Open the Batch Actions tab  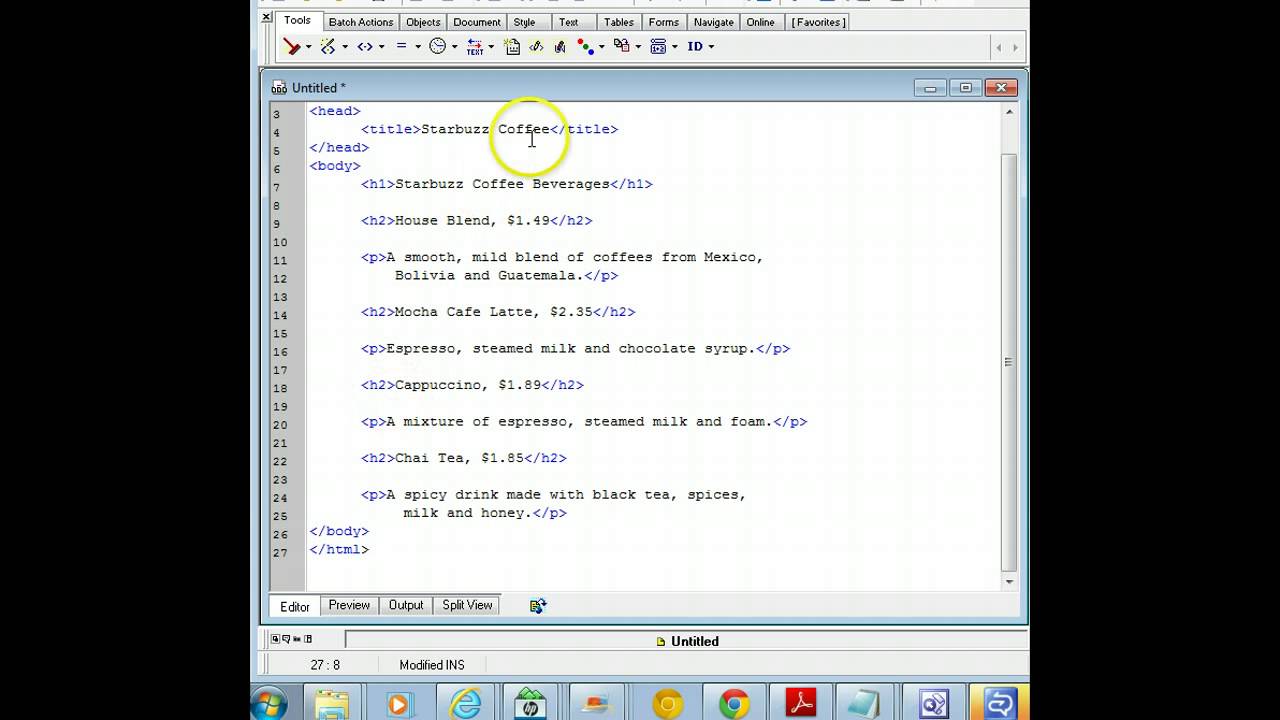pos(361,22)
